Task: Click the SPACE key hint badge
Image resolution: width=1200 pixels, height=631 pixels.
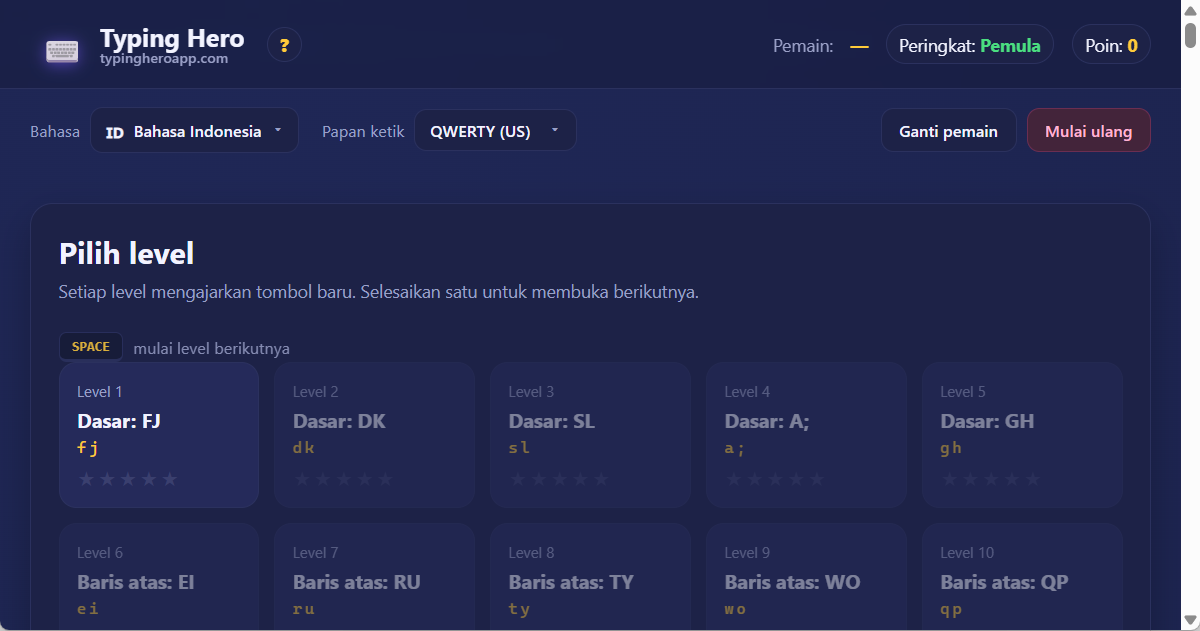Action: (x=91, y=346)
